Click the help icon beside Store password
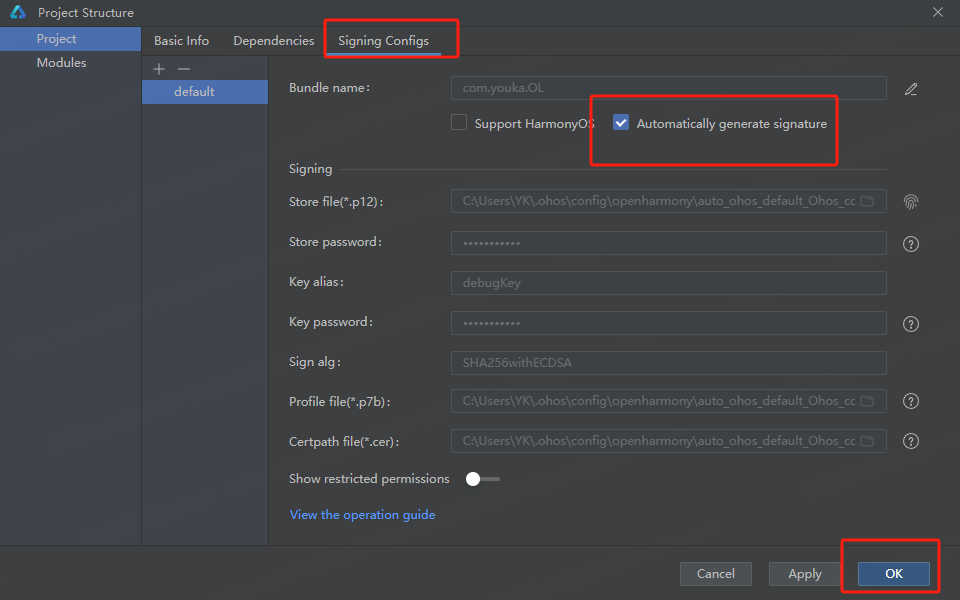The width and height of the screenshot is (960, 600). (x=910, y=244)
